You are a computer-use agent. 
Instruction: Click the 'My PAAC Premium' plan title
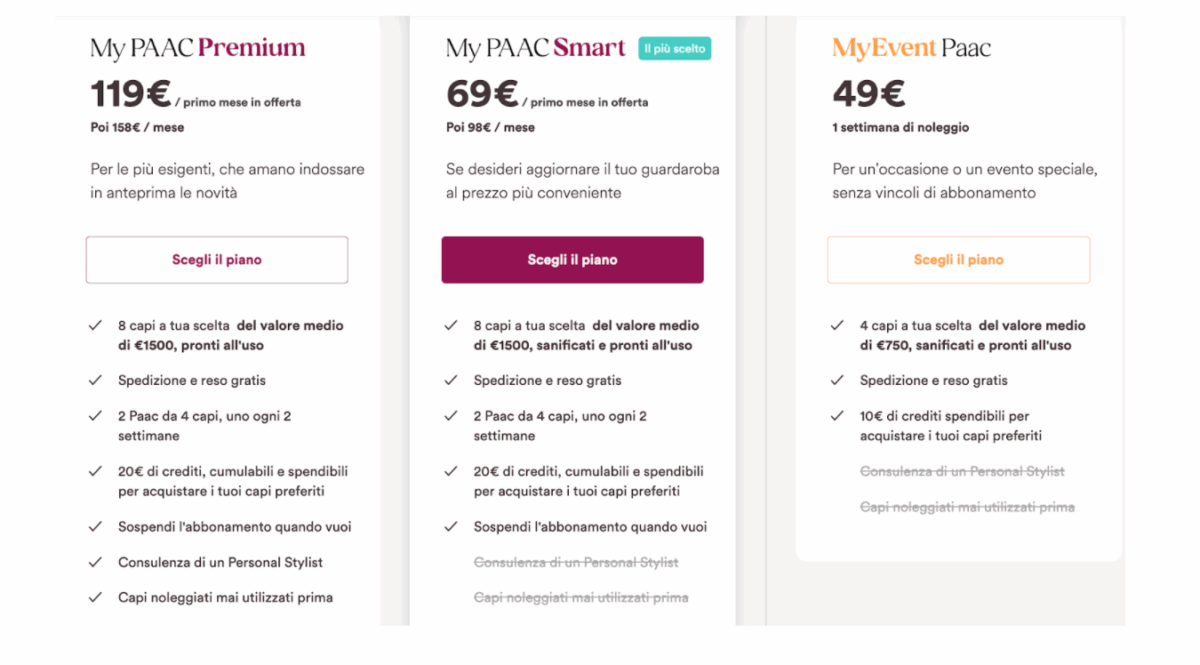point(198,48)
